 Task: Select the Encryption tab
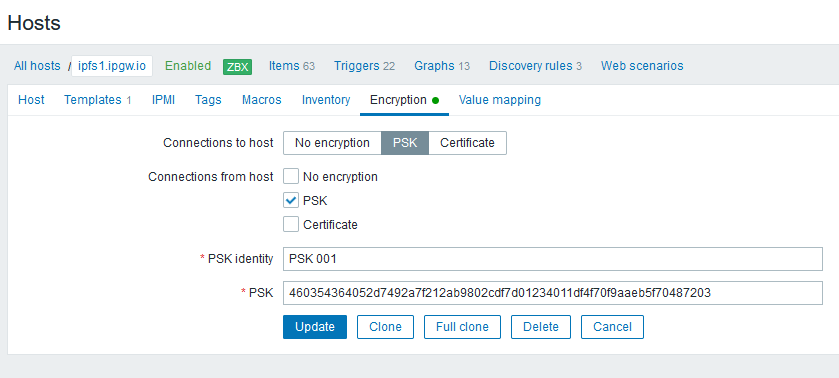405,100
